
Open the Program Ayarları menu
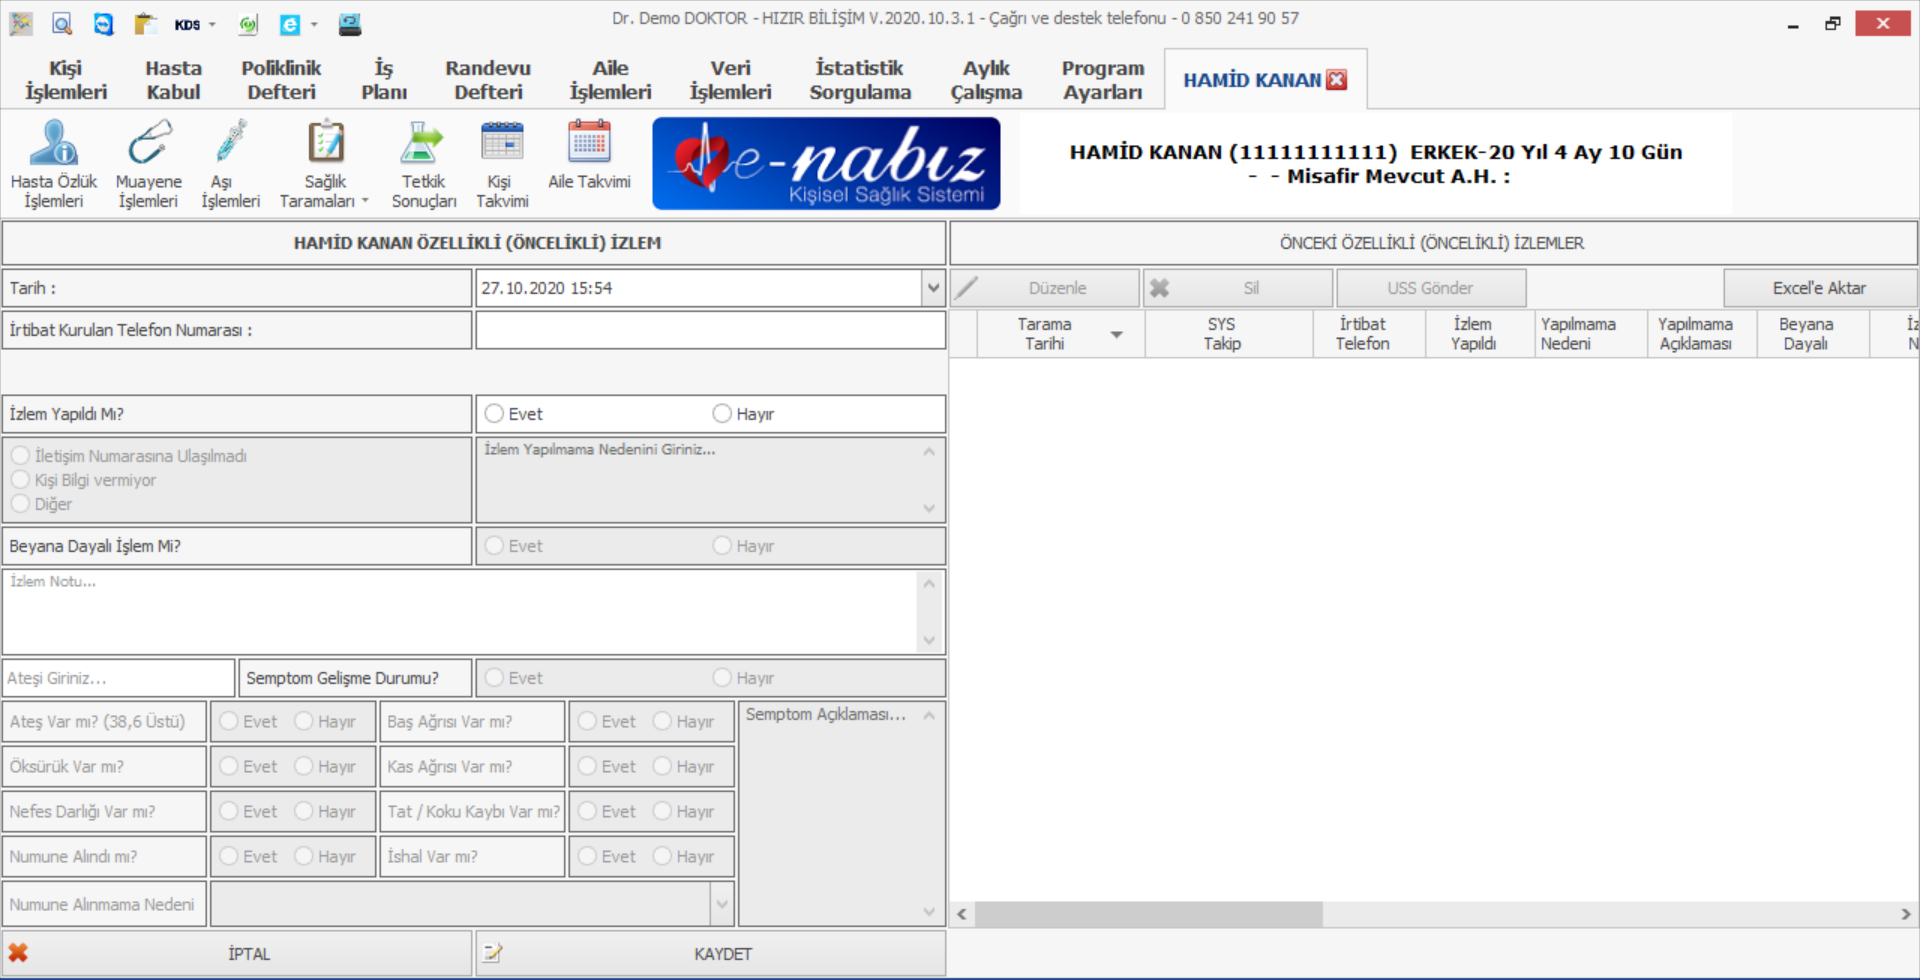point(1103,80)
